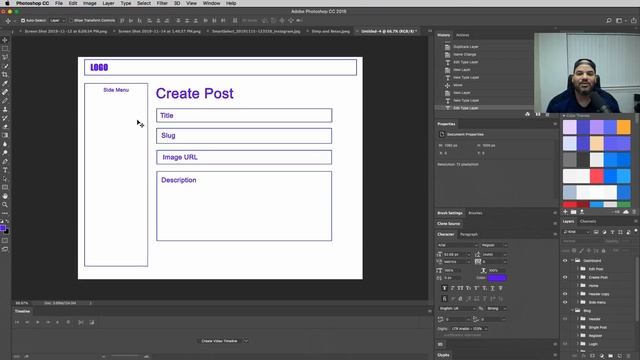Open the English: UK language dropdown

tap(457, 309)
